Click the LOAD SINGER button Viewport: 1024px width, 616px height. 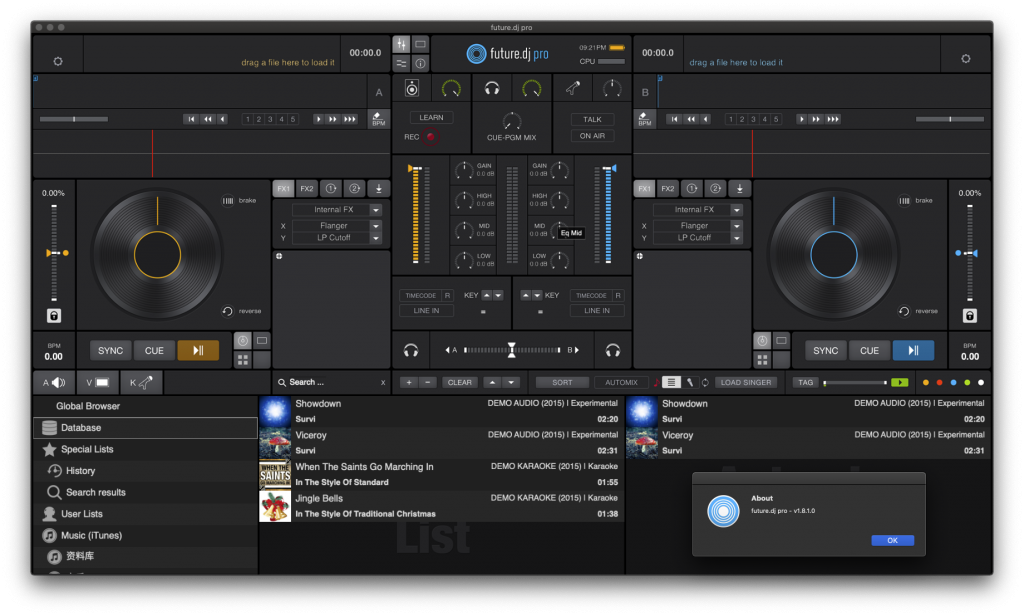[746, 382]
